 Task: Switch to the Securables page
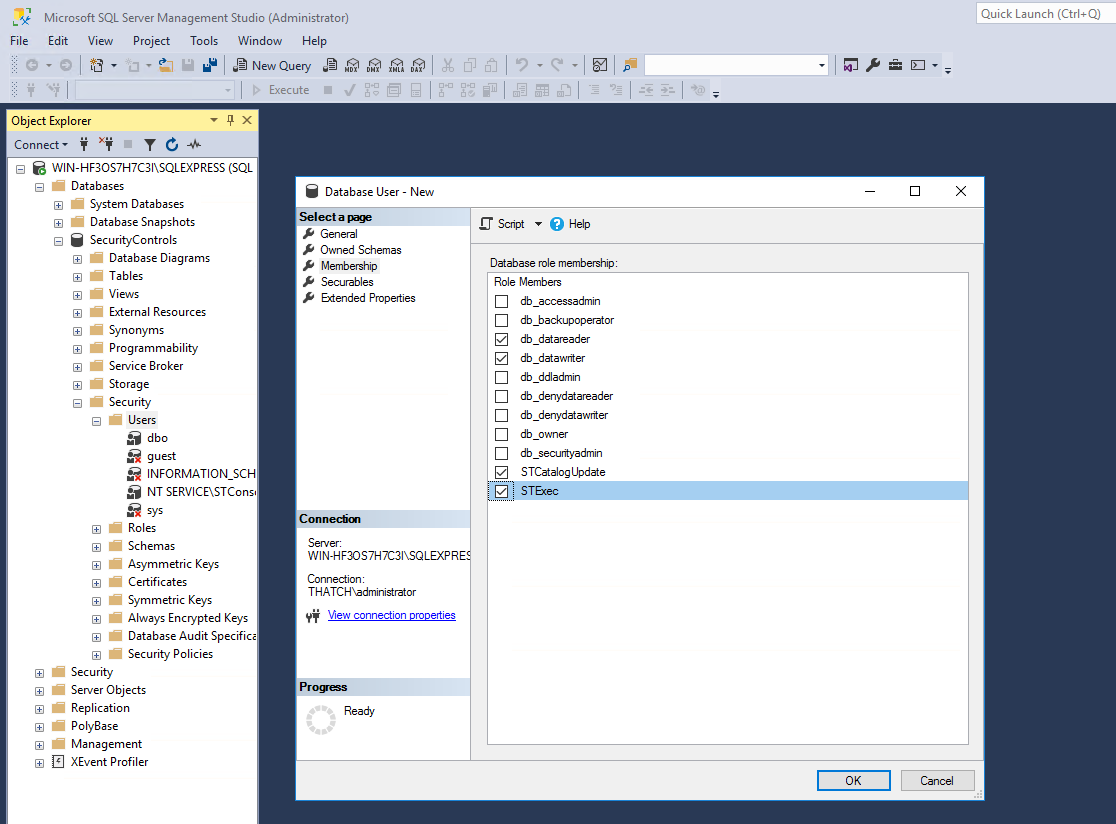(x=349, y=282)
